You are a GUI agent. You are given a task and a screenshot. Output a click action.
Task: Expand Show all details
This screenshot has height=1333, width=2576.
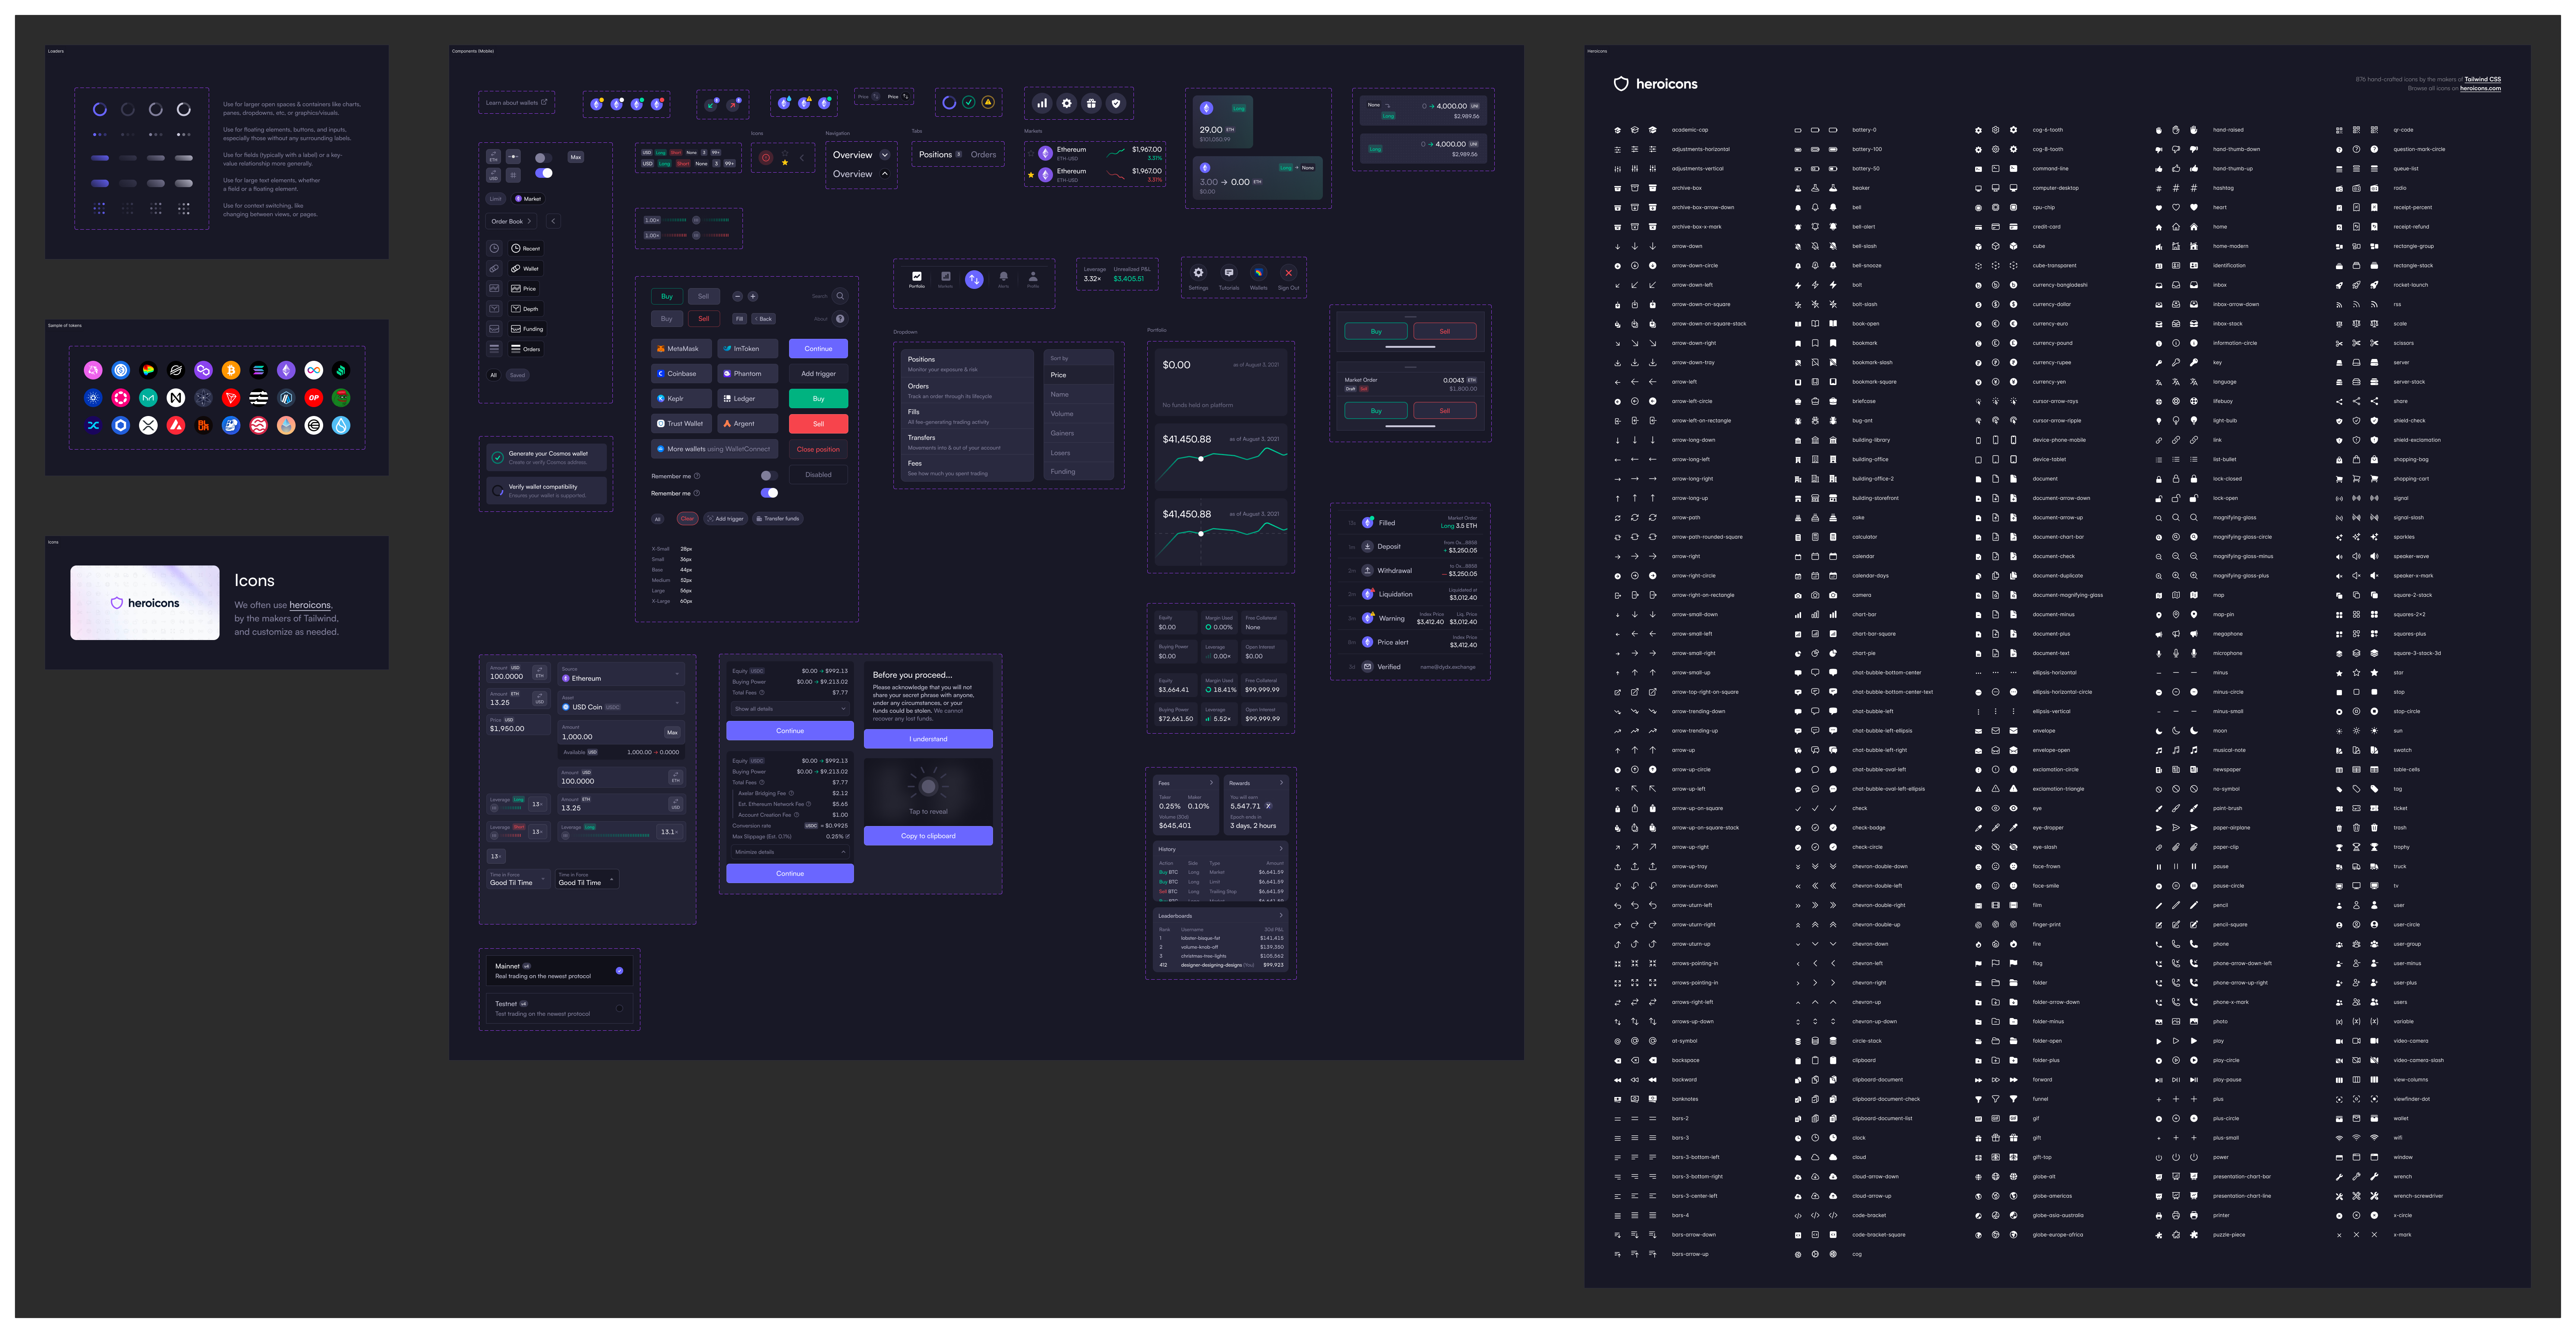[x=789, y=709]
